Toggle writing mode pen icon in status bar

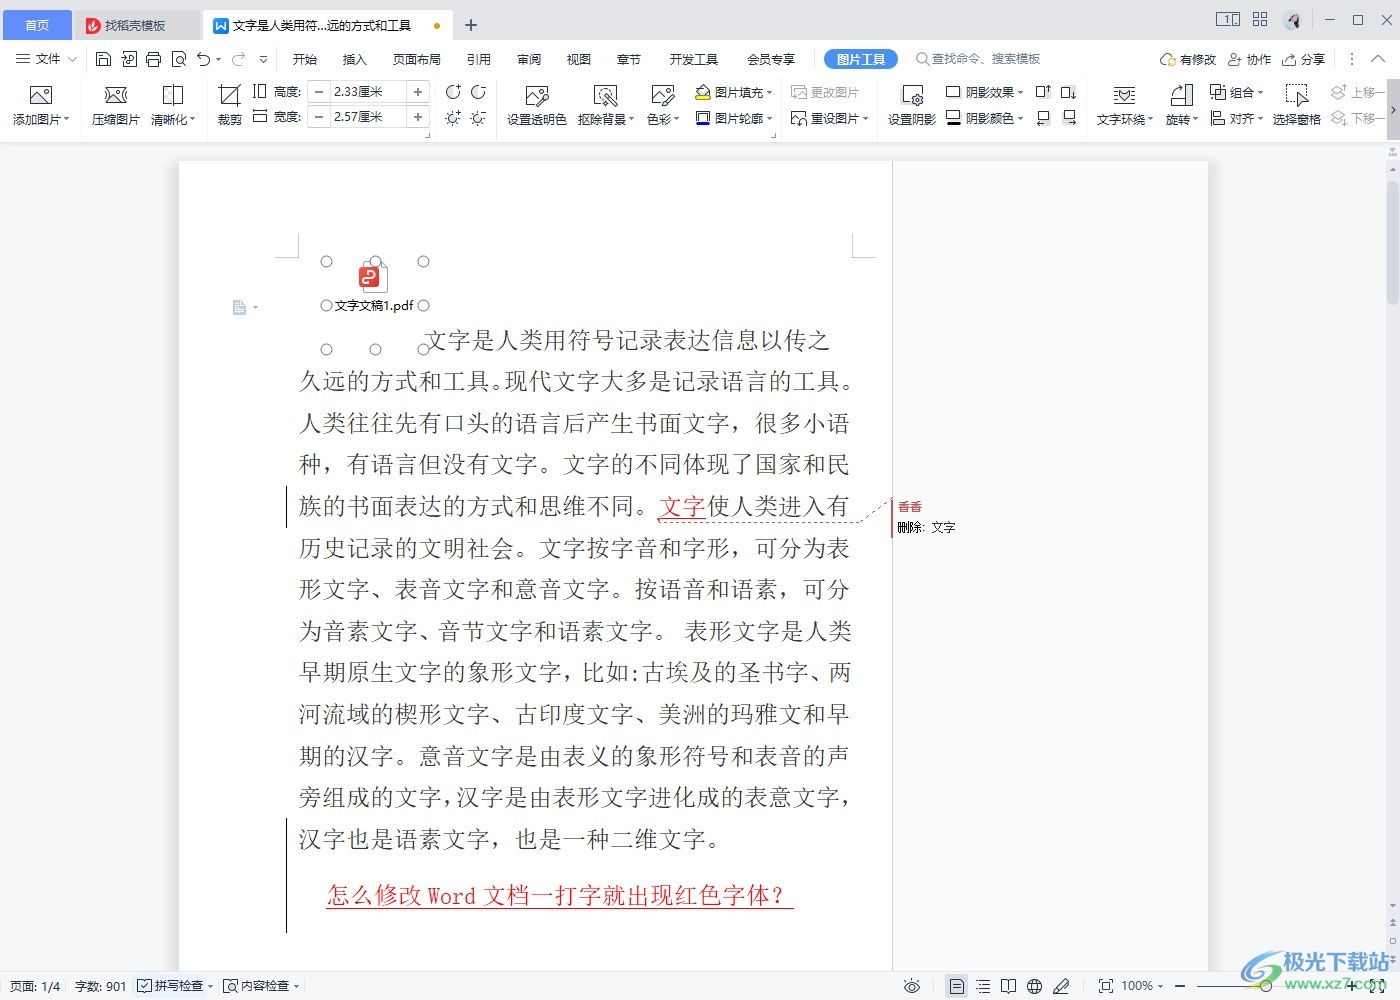click(x=1061, y=986)
